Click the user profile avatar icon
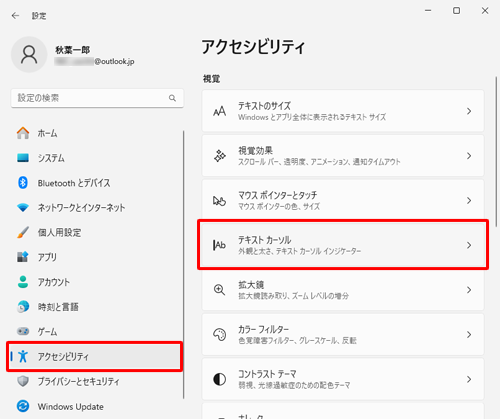 tap(29, 55)
